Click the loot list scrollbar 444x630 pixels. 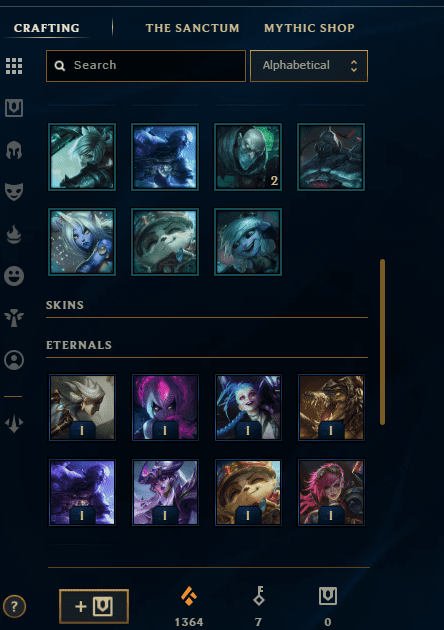pos(382,342)
